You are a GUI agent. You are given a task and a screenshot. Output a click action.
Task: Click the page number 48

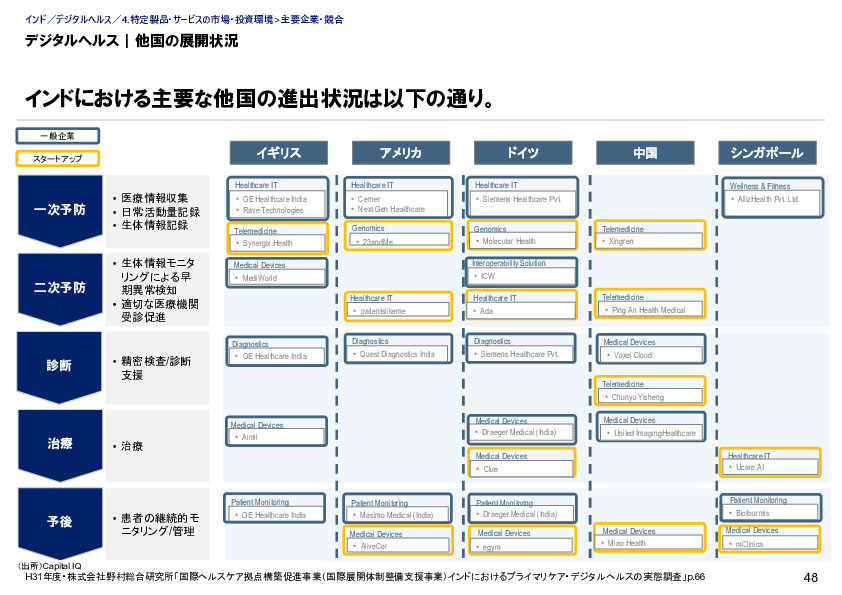coord(810,578)
